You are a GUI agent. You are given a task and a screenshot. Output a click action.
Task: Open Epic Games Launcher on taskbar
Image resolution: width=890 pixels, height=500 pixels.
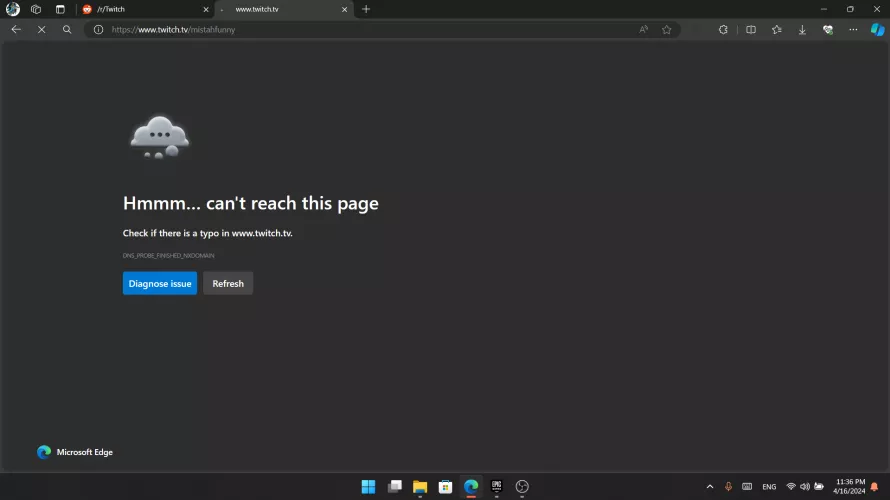click(497, 486)
